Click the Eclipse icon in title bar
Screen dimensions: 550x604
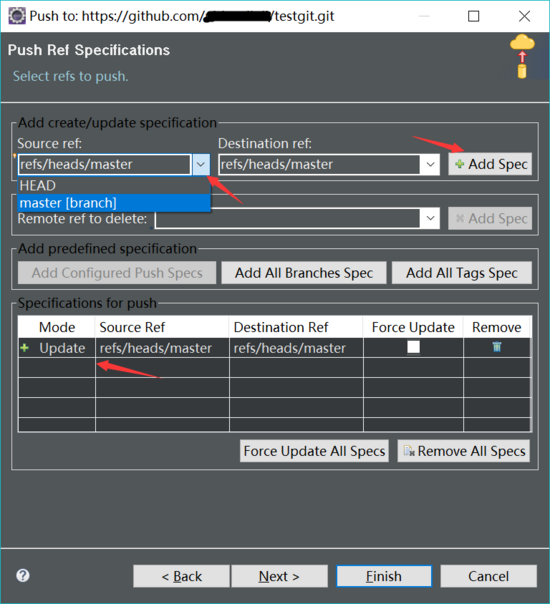[17, 16]
